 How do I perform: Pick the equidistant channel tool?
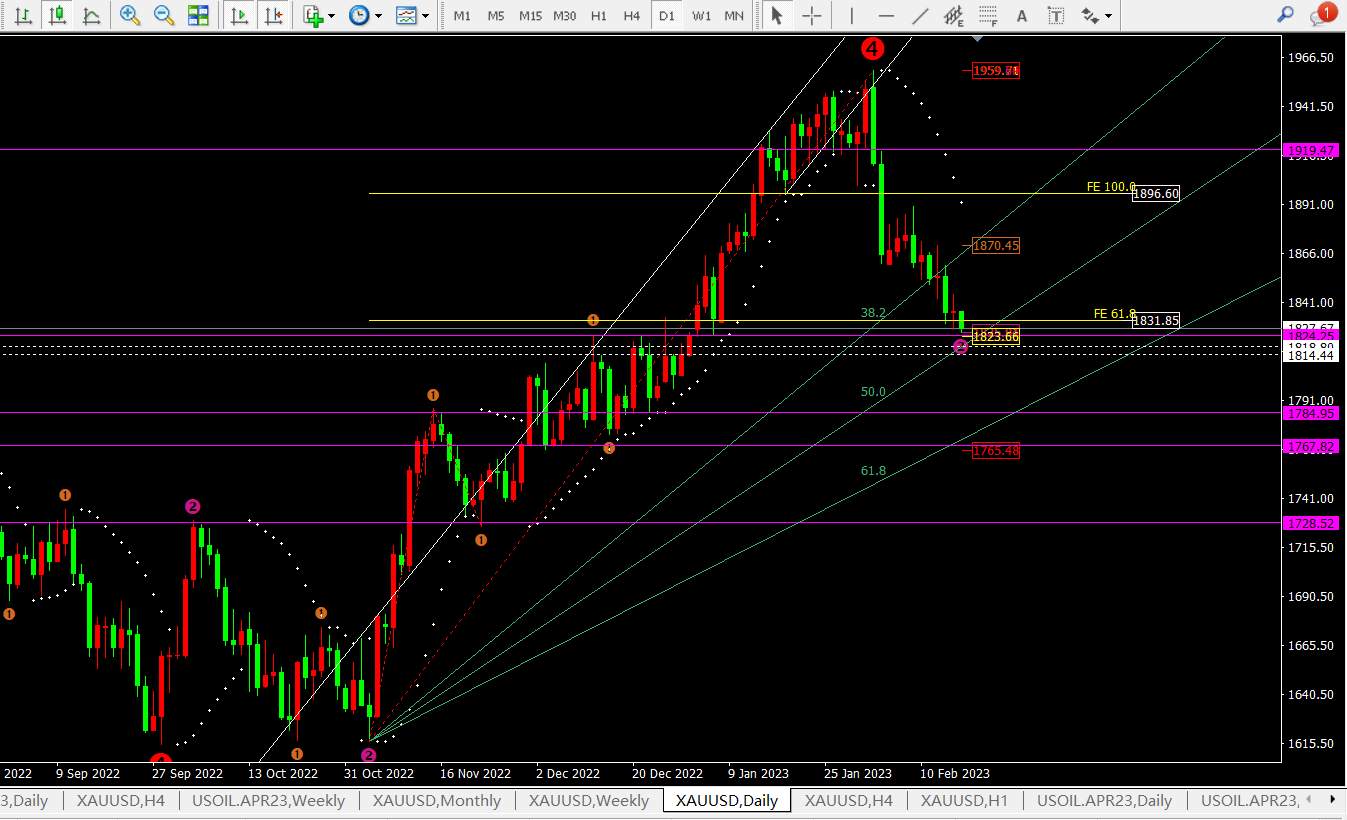point(953,15)
